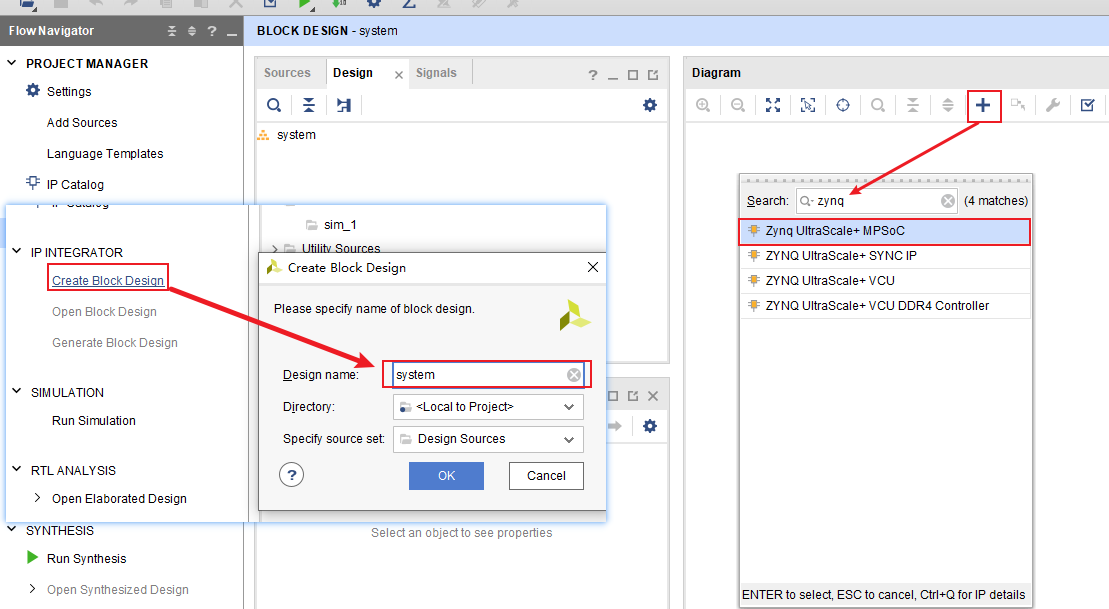Viewport: 1109px width, 609px height.
Task: Close the Design tab
Action: pos(399,75)
